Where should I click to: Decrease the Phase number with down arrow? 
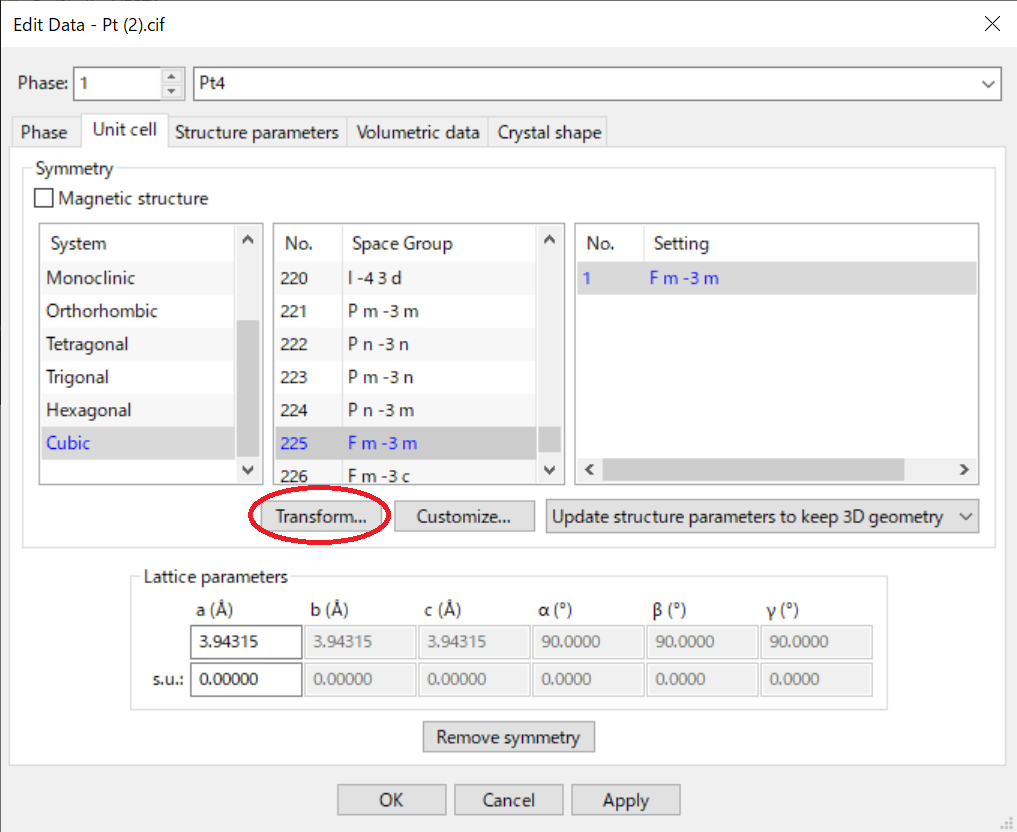[171, 91]
